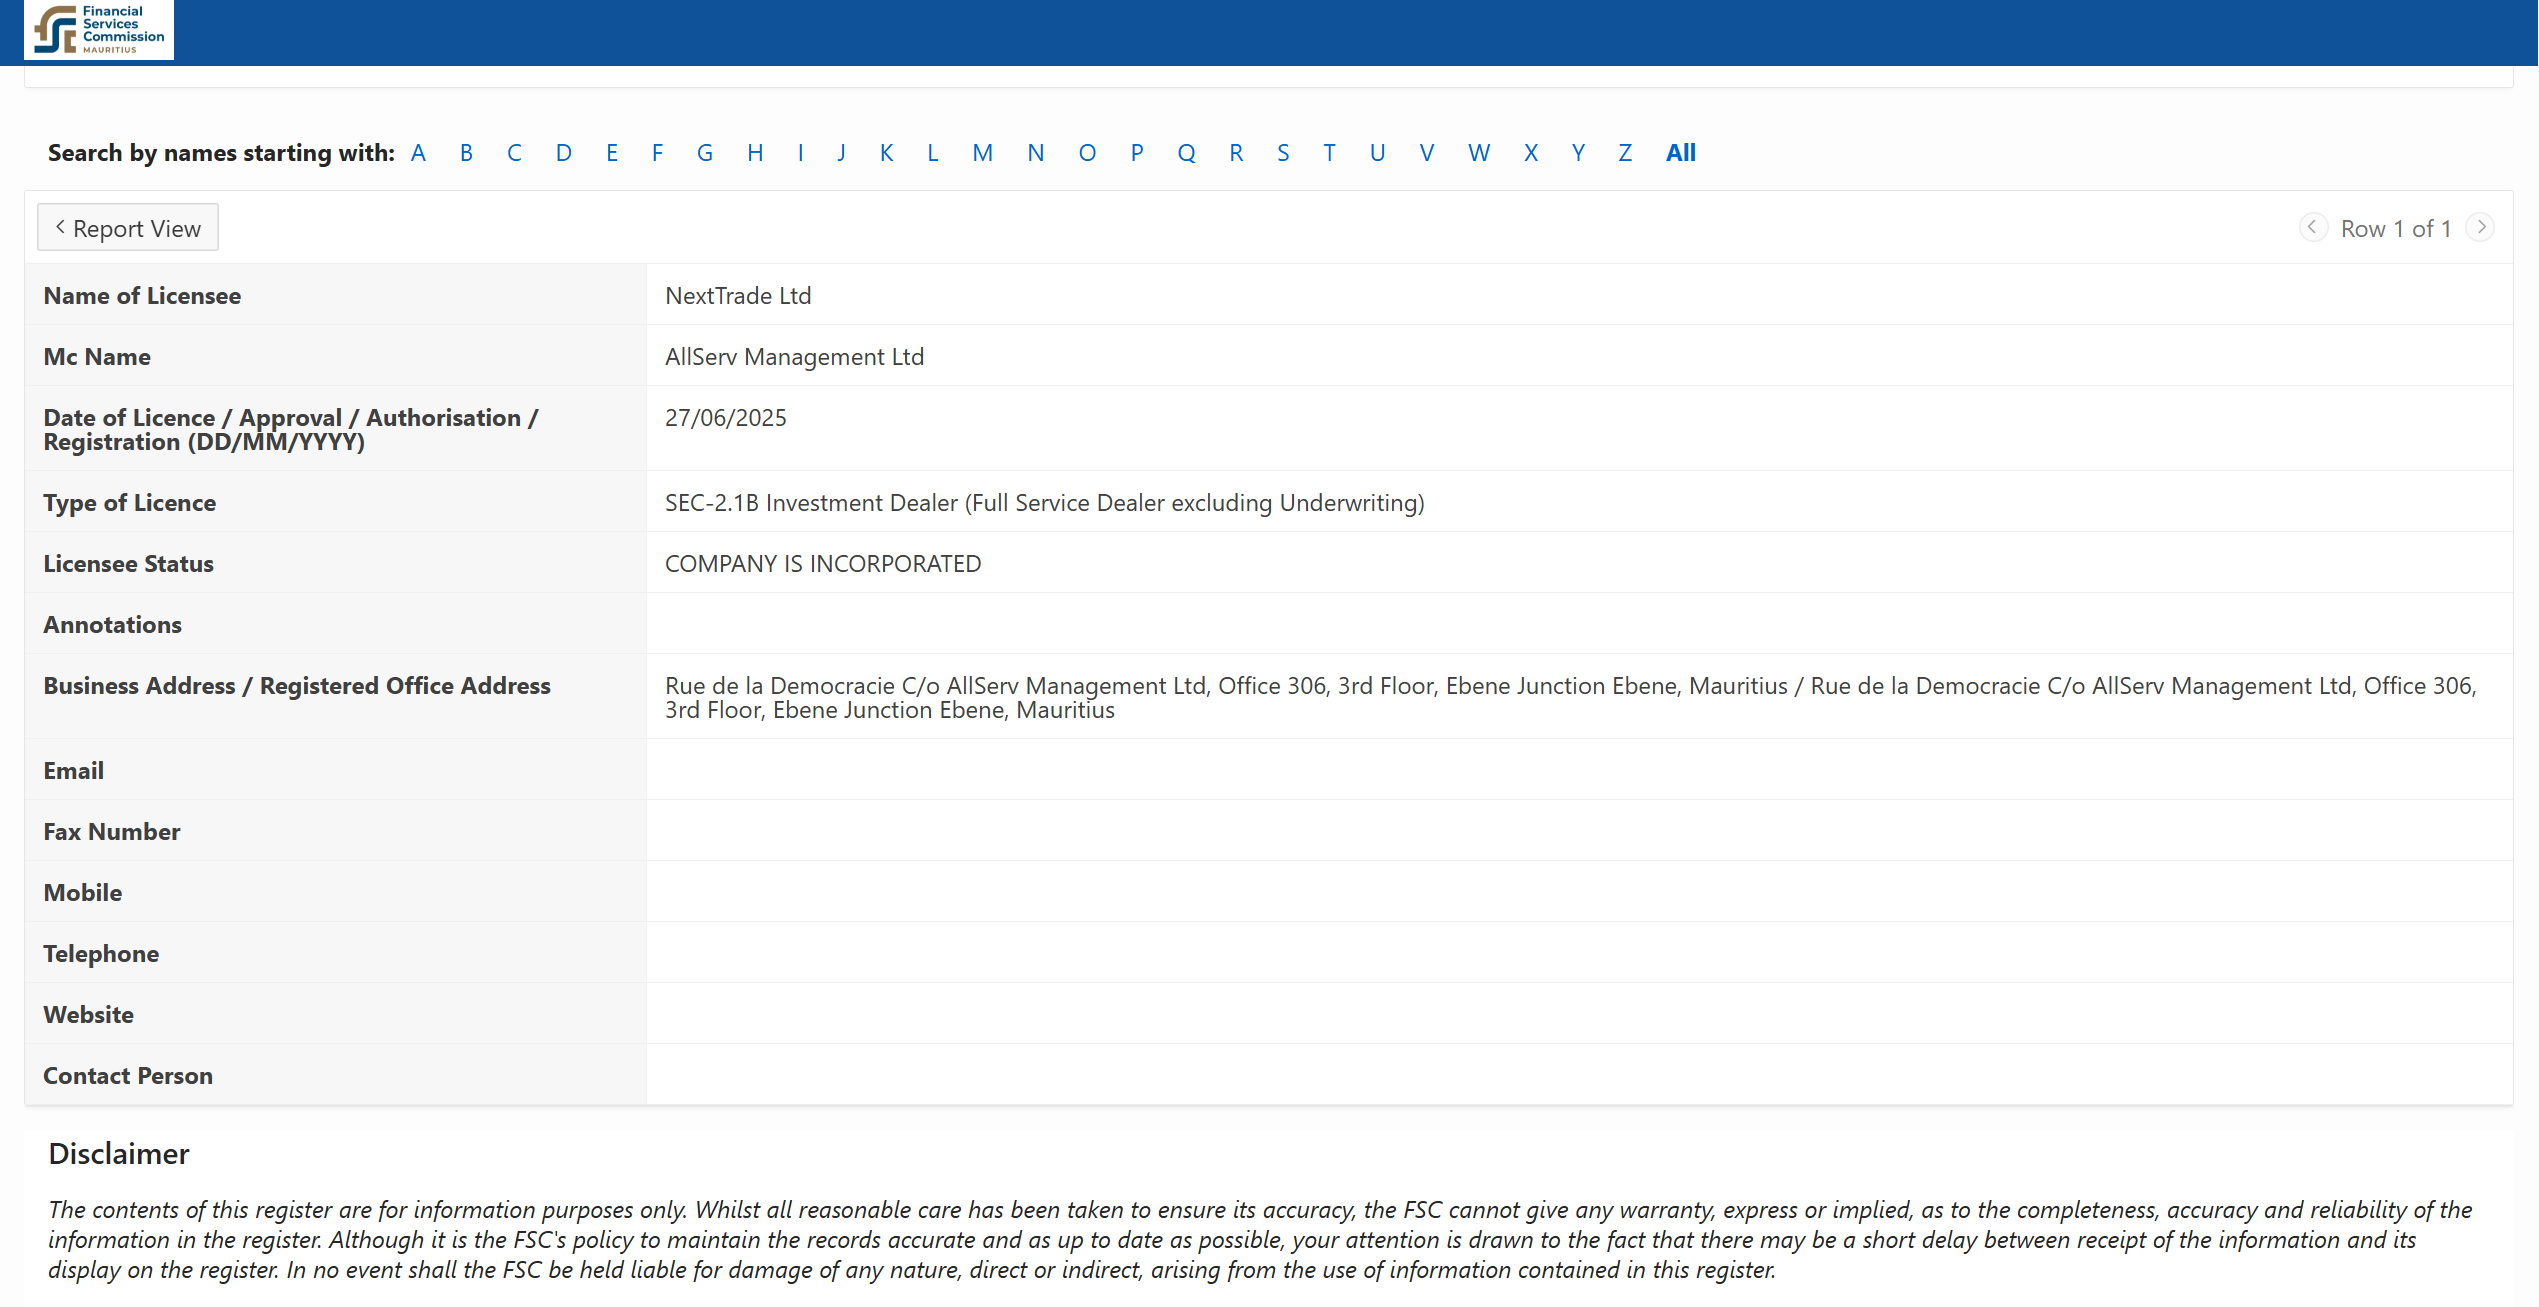Select AllServ Management Ltd Mc Name value
Image resolution: width=2539 pixels, height=1307 pixels.
pyautogui.click(x=794, y=357)
